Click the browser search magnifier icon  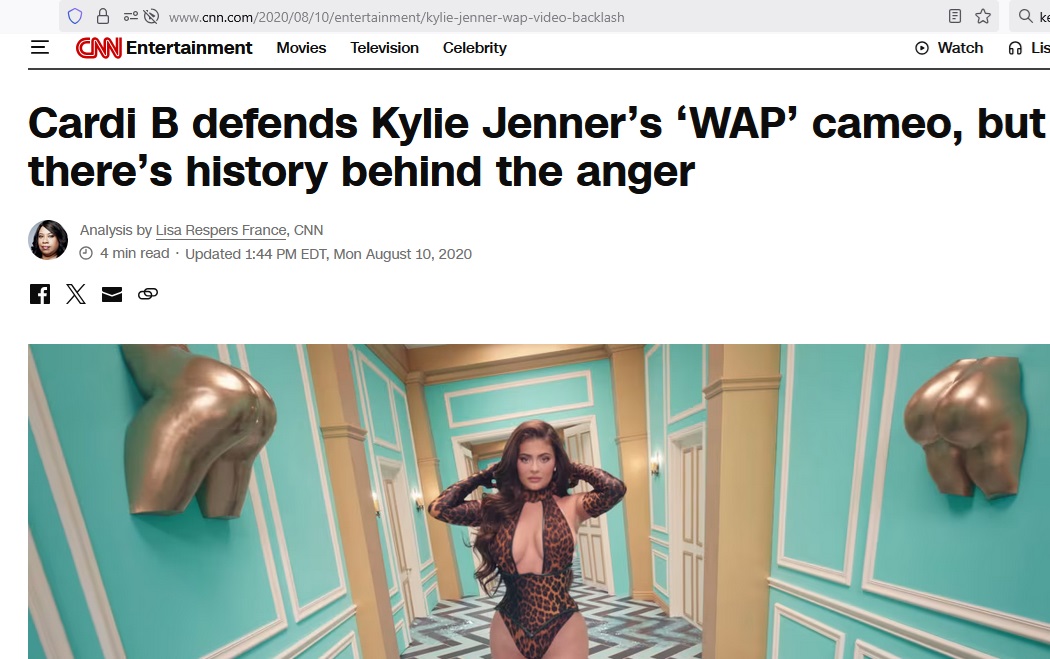click(x=1025, y=16)
